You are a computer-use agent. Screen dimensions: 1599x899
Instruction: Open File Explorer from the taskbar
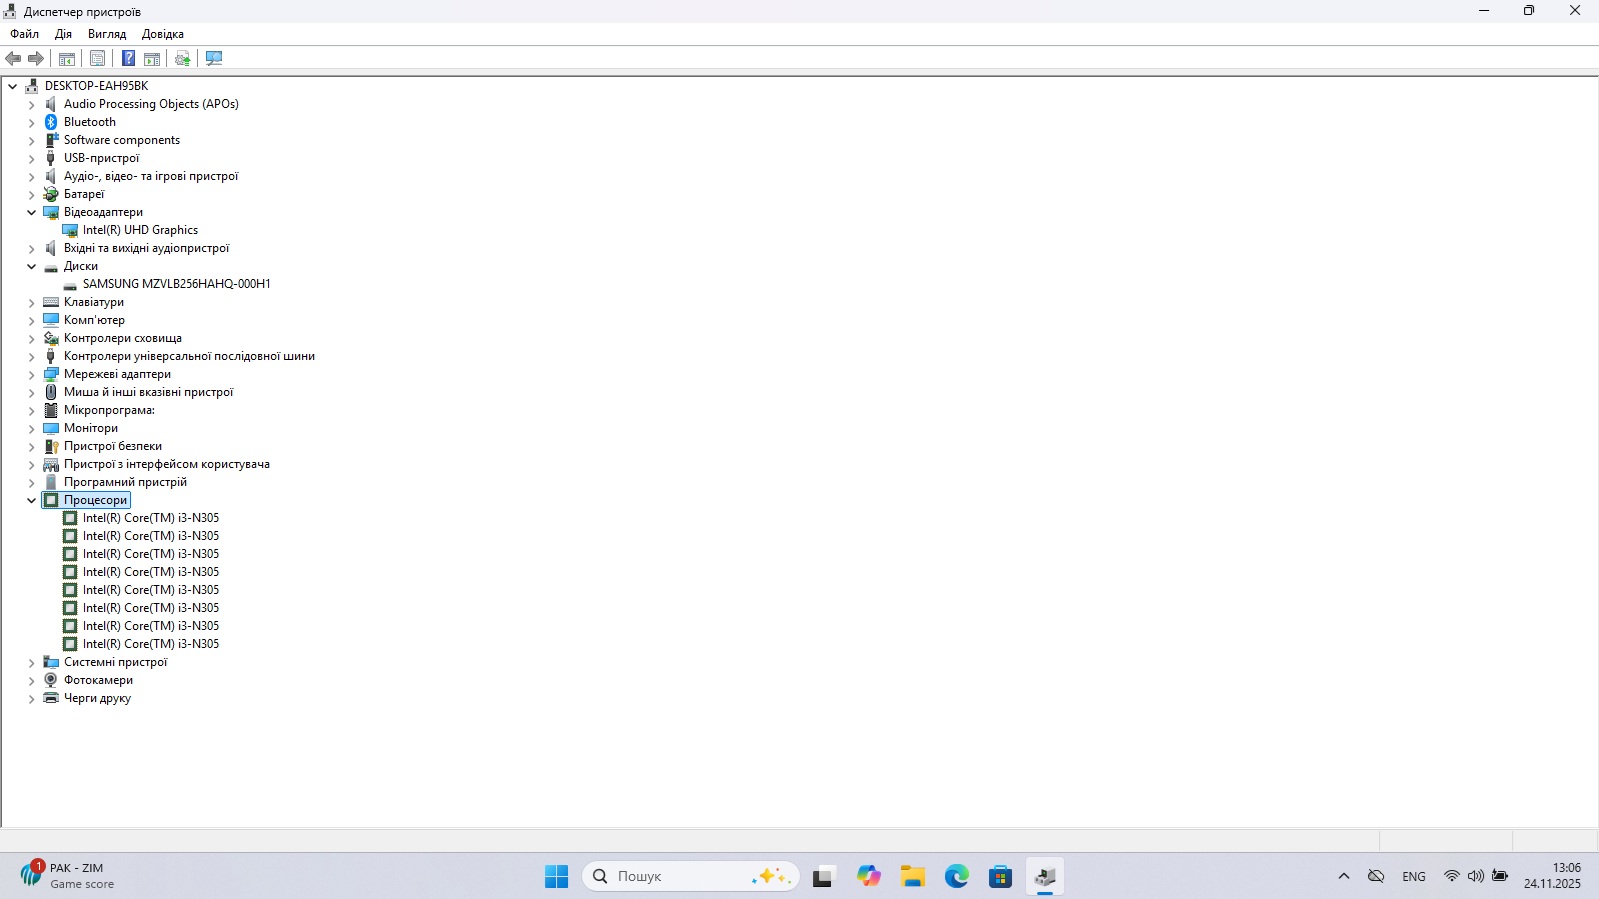point(912,877)
